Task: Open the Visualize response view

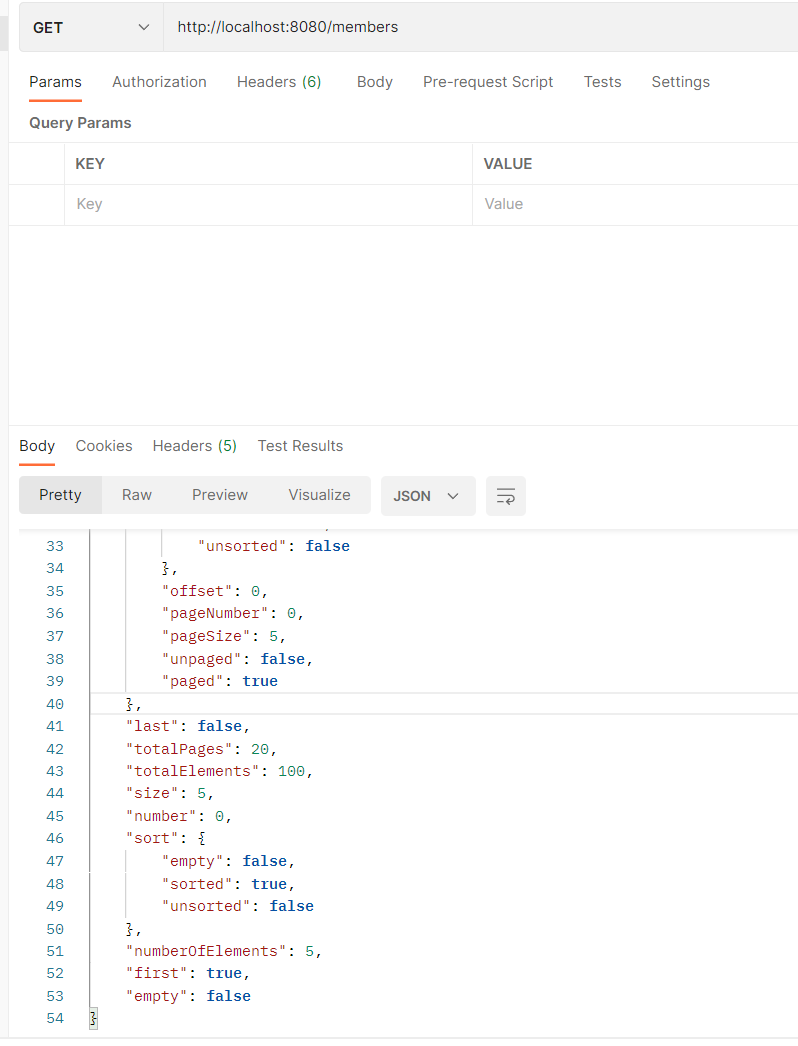Action: (319, 495)
